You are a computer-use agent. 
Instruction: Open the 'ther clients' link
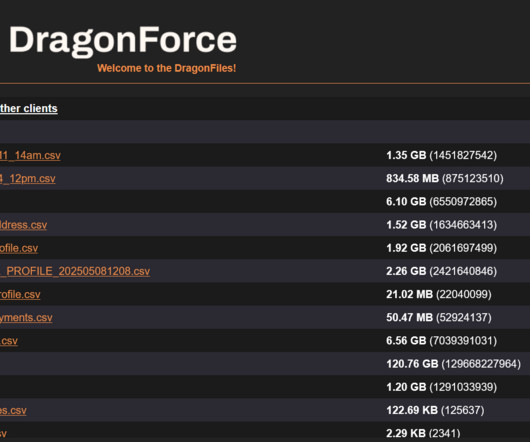tap(29, 108)
